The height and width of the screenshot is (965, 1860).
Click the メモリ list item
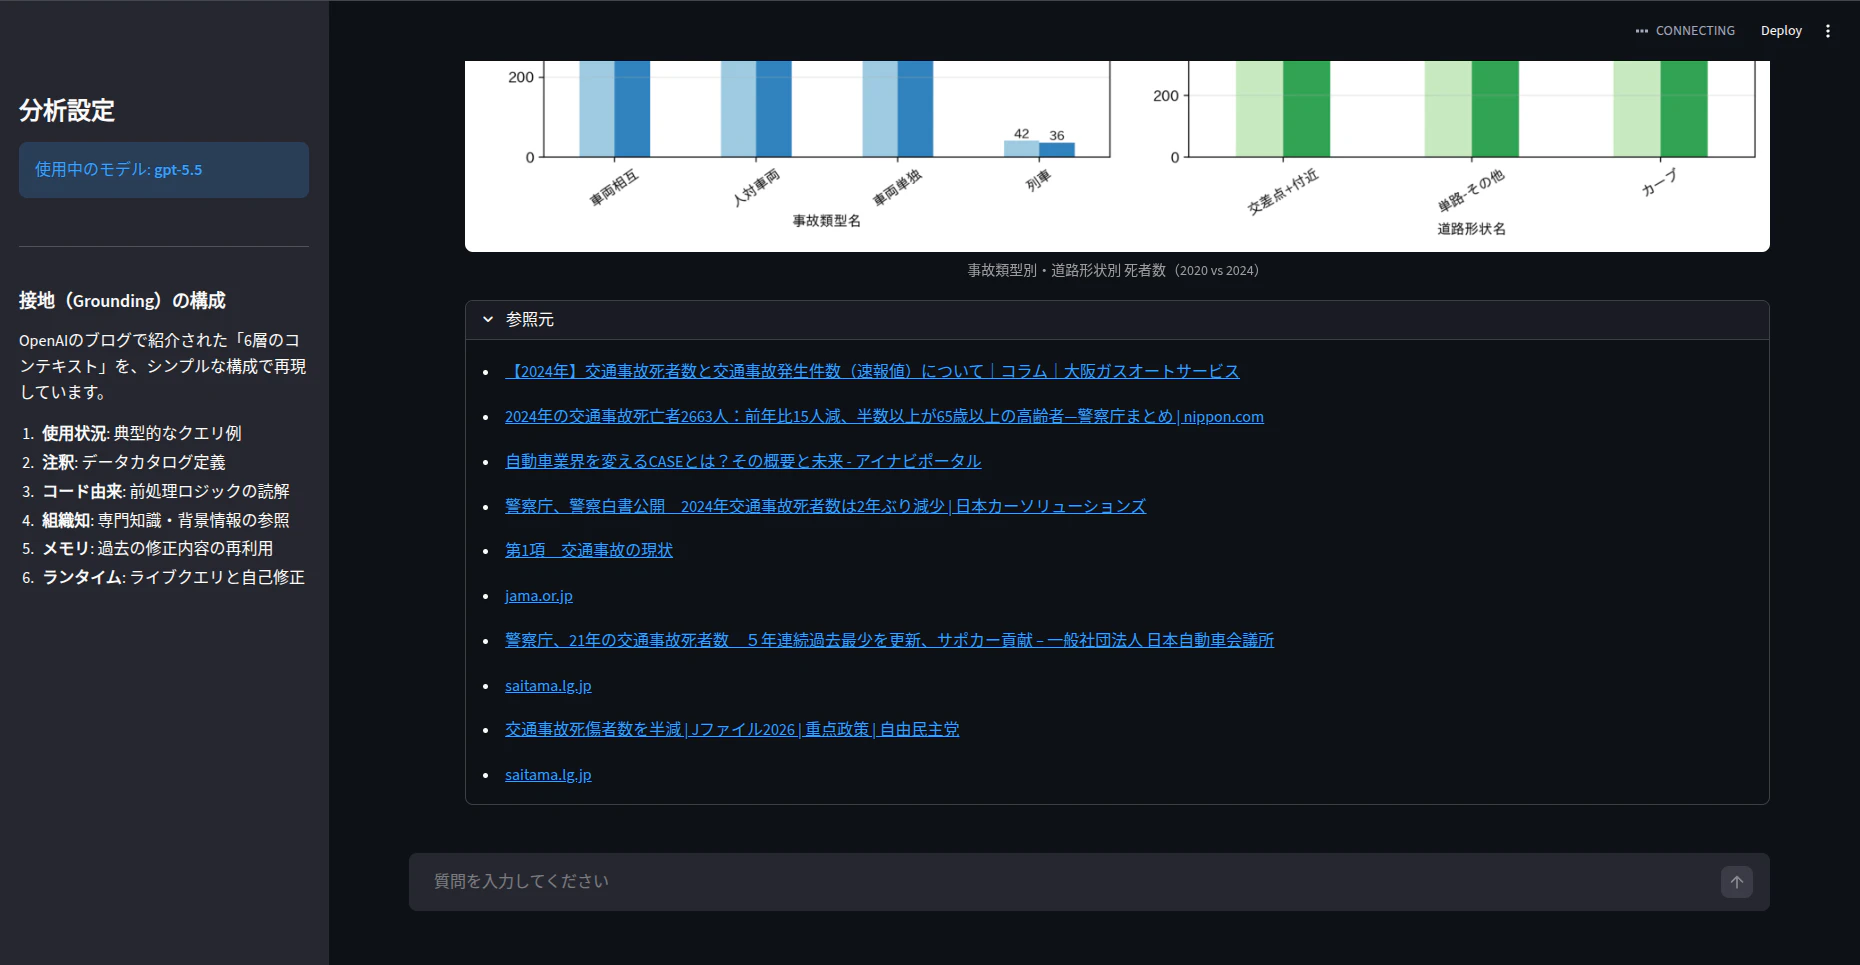[x=157, y=548]
